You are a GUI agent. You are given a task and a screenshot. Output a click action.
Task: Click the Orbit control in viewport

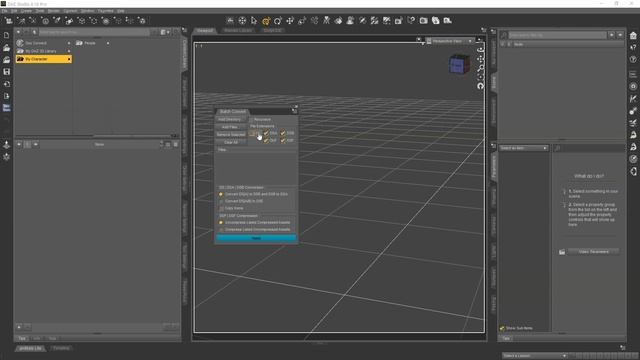[481, 49]
